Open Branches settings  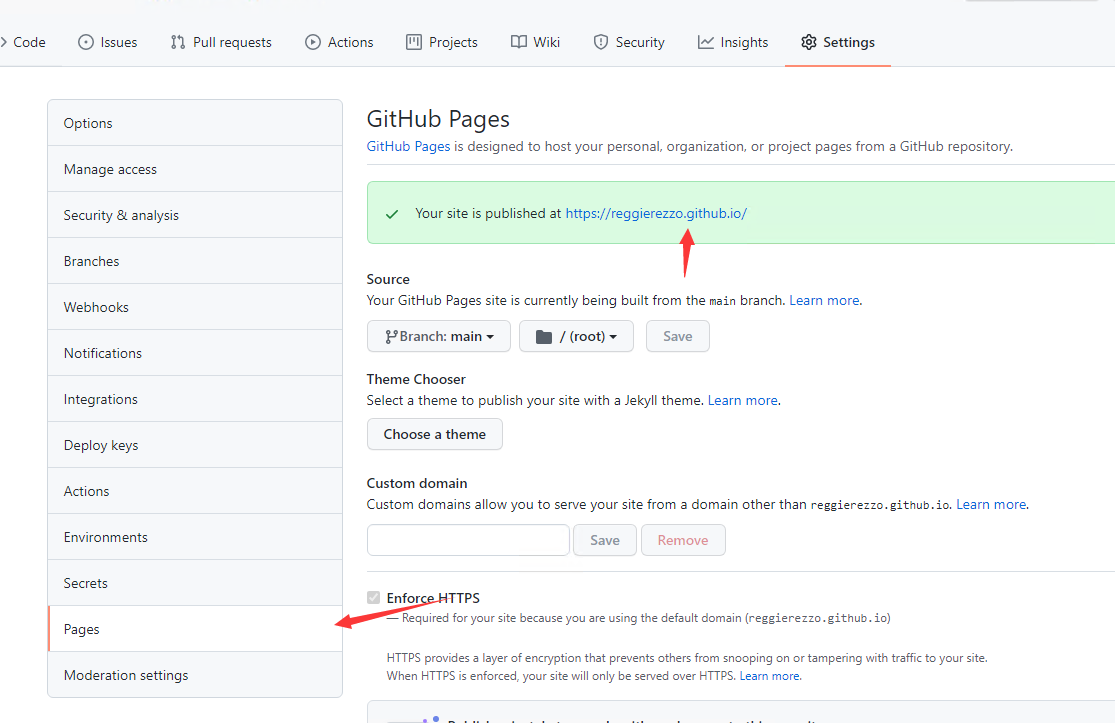click(195, 261)
